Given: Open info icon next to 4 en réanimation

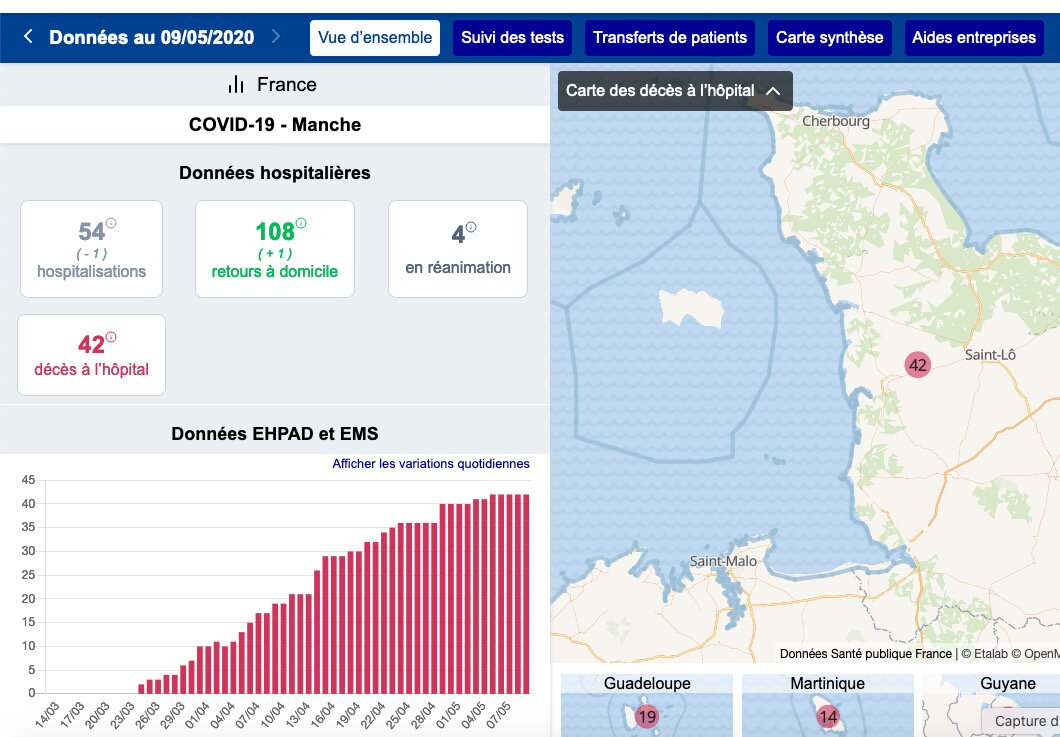Looking at the screenshot, I should pos(471,227).
